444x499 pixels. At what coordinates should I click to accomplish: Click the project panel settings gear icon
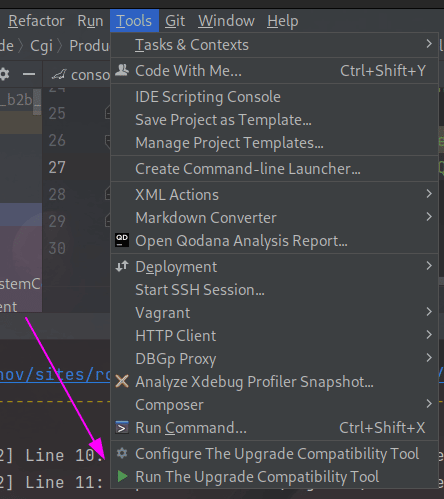[x=4, y=74]
